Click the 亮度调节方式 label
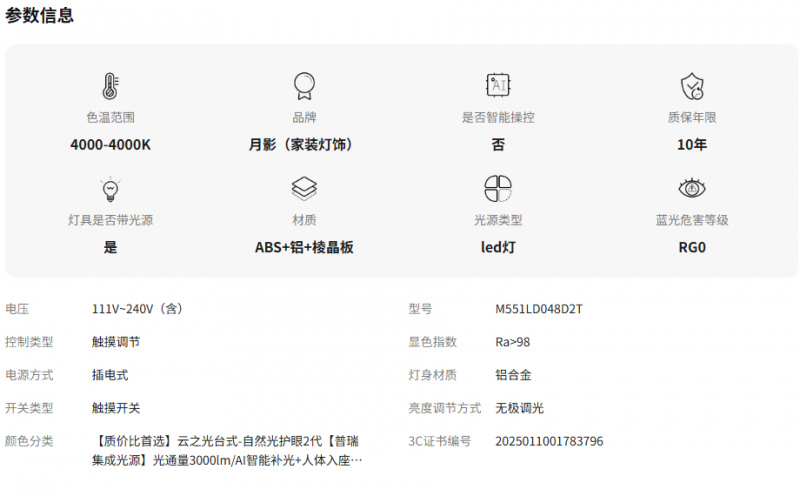This screenshot has height=496, width=800. point(444,408)
